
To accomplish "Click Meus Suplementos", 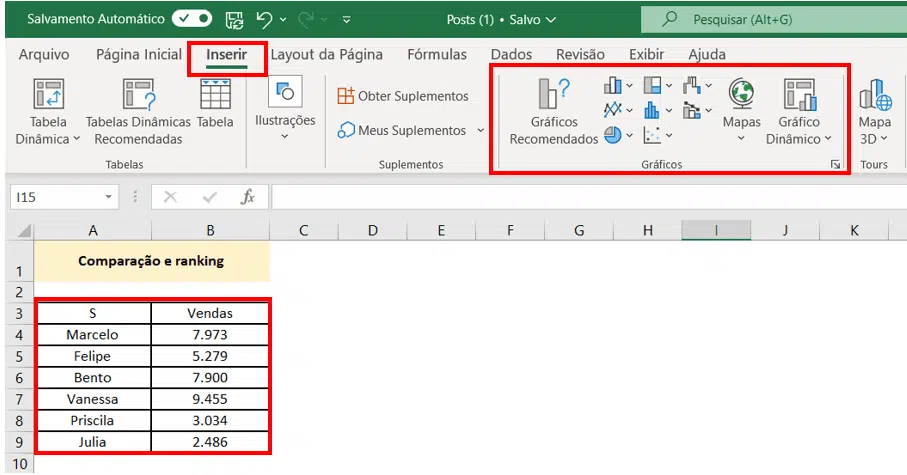I will [402, 131].
